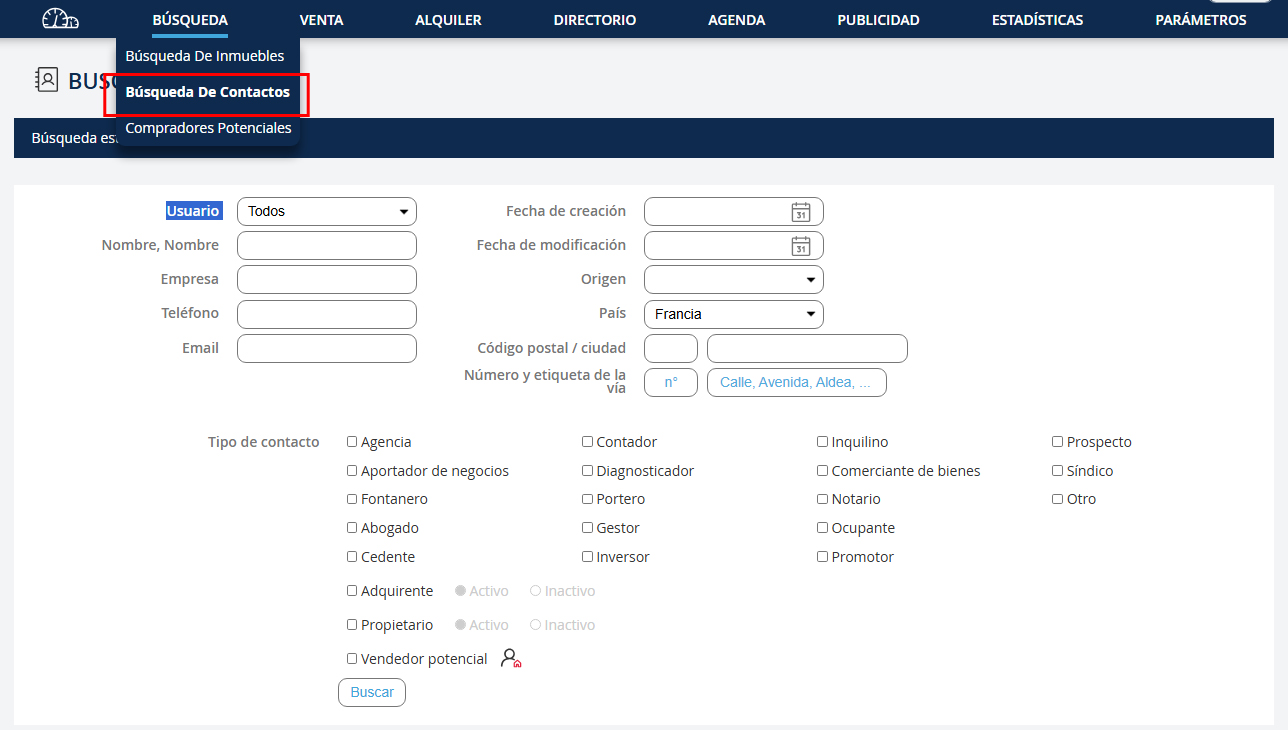Select the Inactivo radio for Adquirente
The width and height of the screenshot is (1288, 730).
pos(536,591)
